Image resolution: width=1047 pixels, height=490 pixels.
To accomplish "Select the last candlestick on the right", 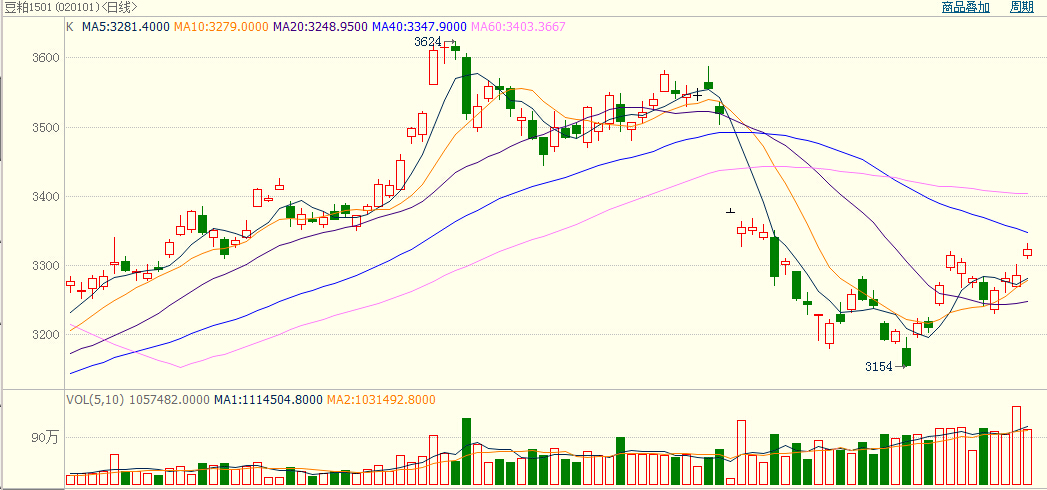I will pyautogui.click(x=1026, y=251).
